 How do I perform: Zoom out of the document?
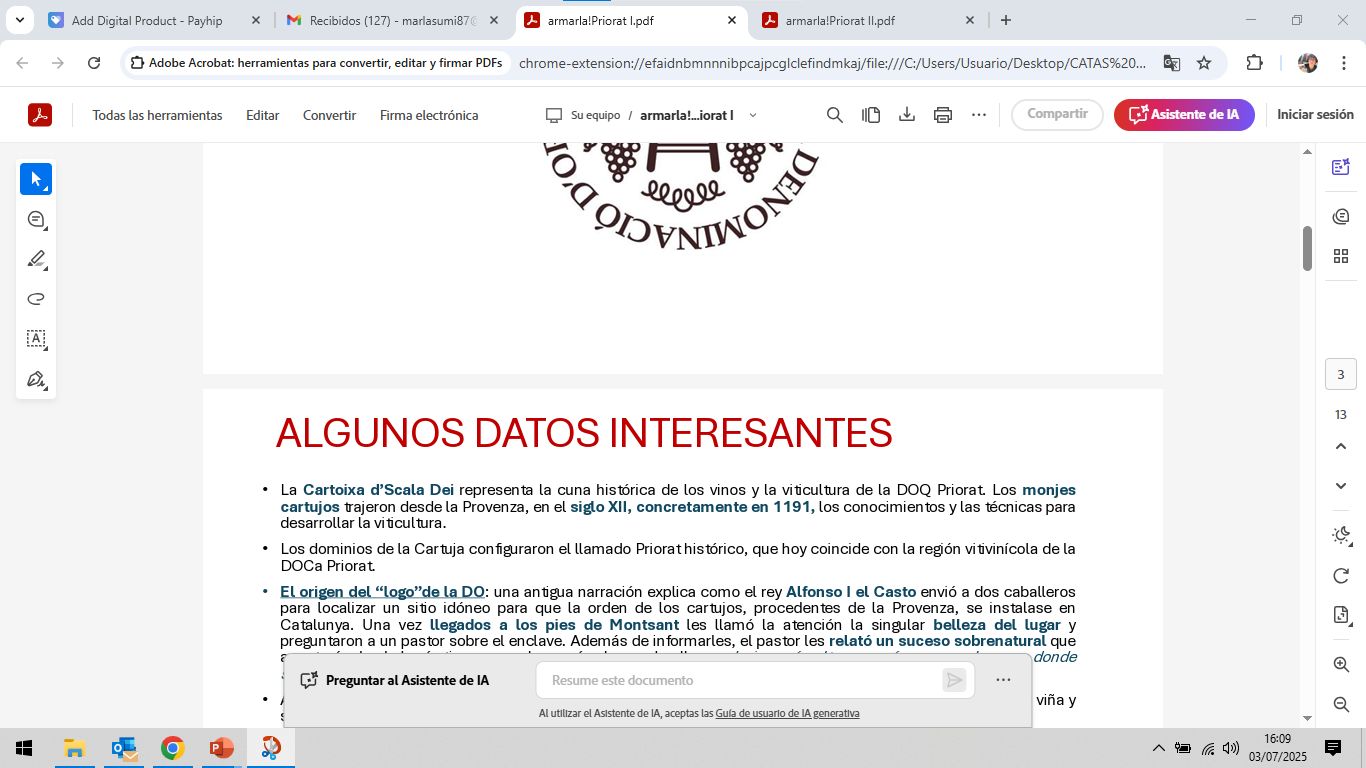[x=1341, y=705]
